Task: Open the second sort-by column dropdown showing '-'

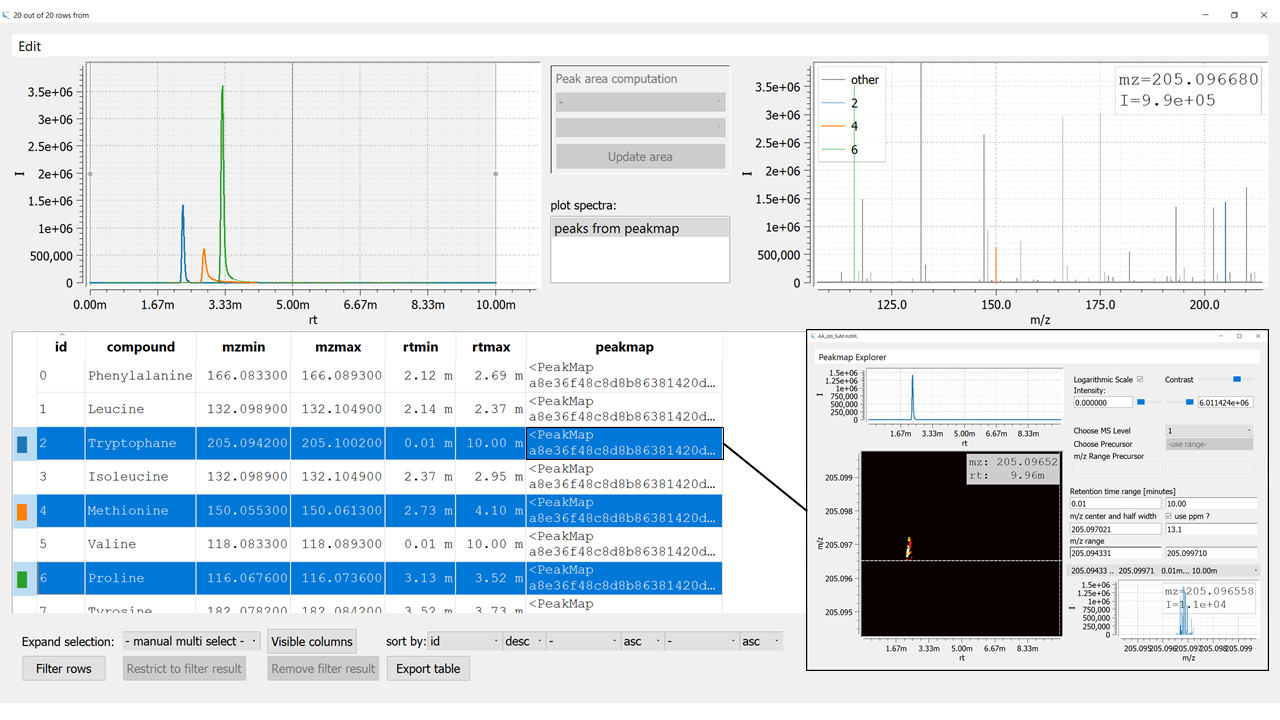Action: [582, 641]
